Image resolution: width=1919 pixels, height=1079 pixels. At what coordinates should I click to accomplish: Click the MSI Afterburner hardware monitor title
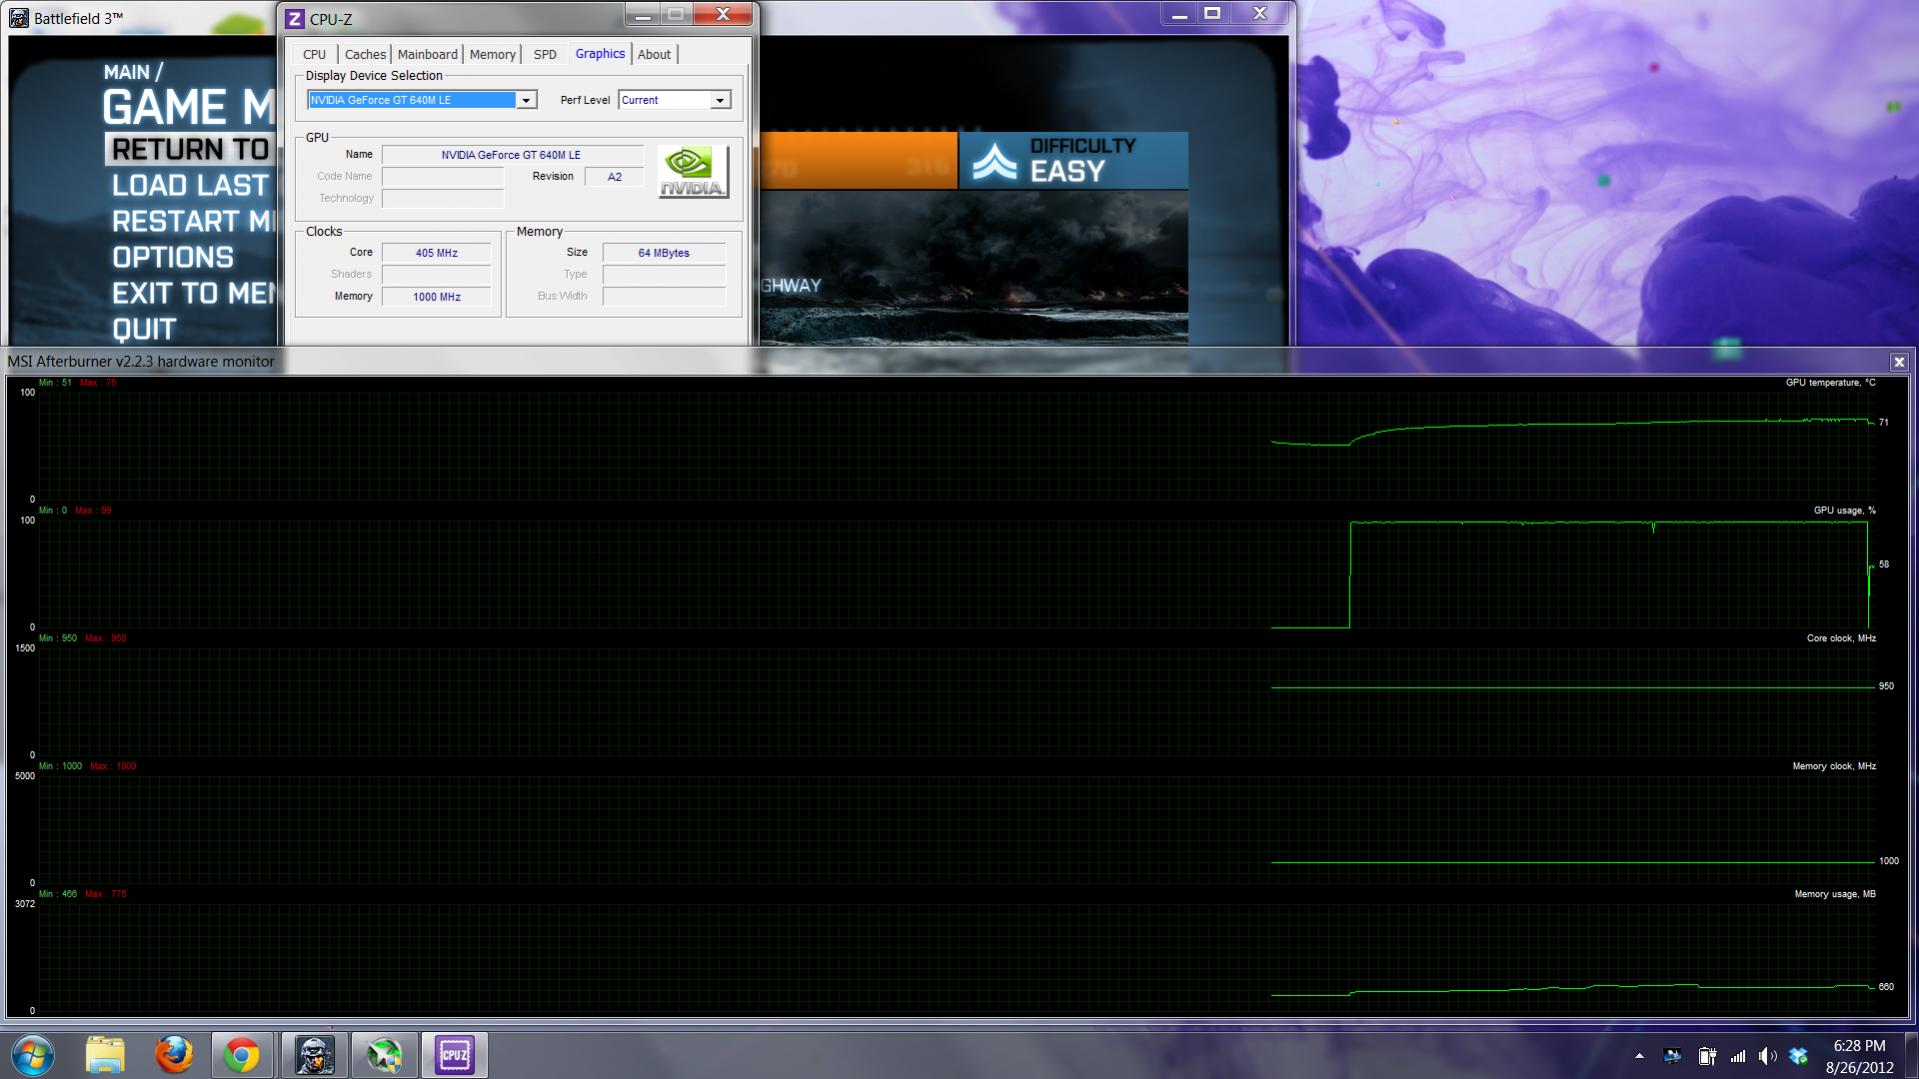click(x=141, y=362)
